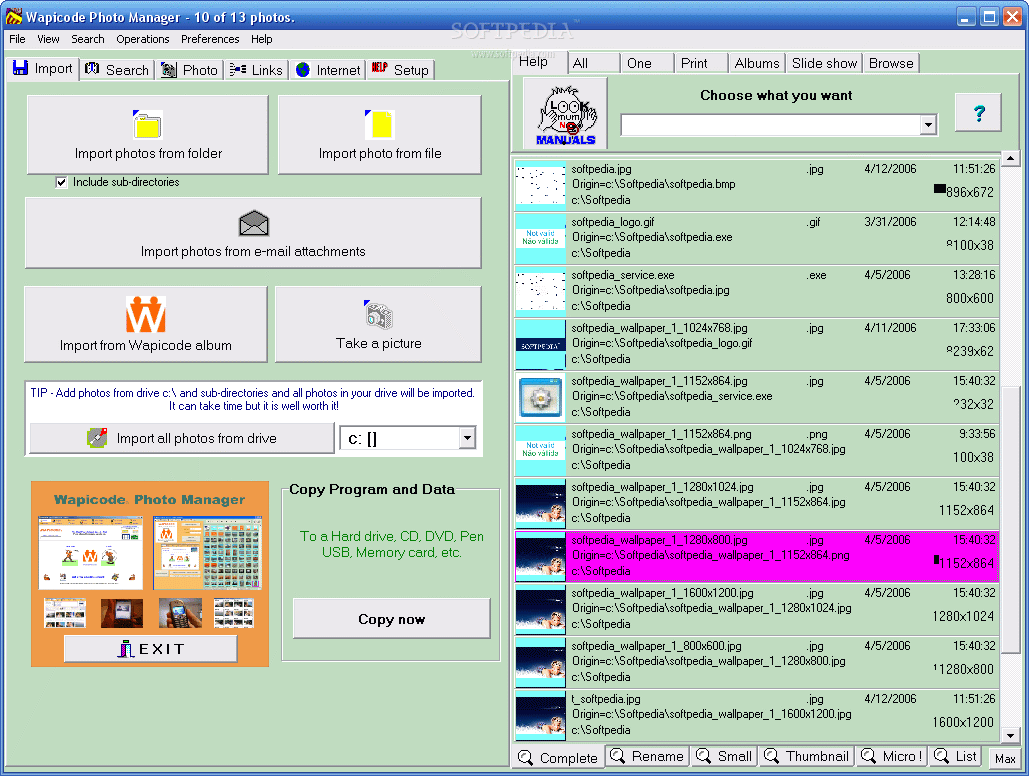Viewport: 1029px width, 776px height.
Task: Open the Look Mum No Manuals help image
Action: pos(566,114)
